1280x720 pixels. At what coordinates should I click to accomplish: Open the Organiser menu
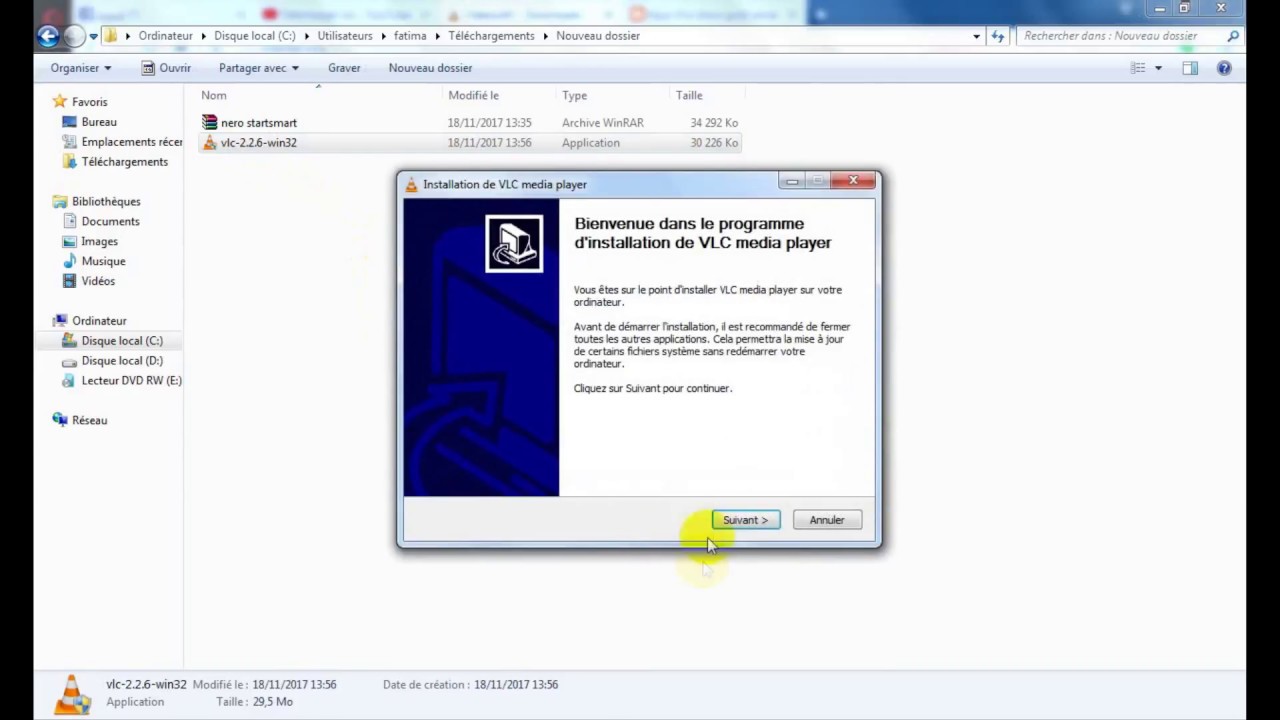[x=81, y=68]
